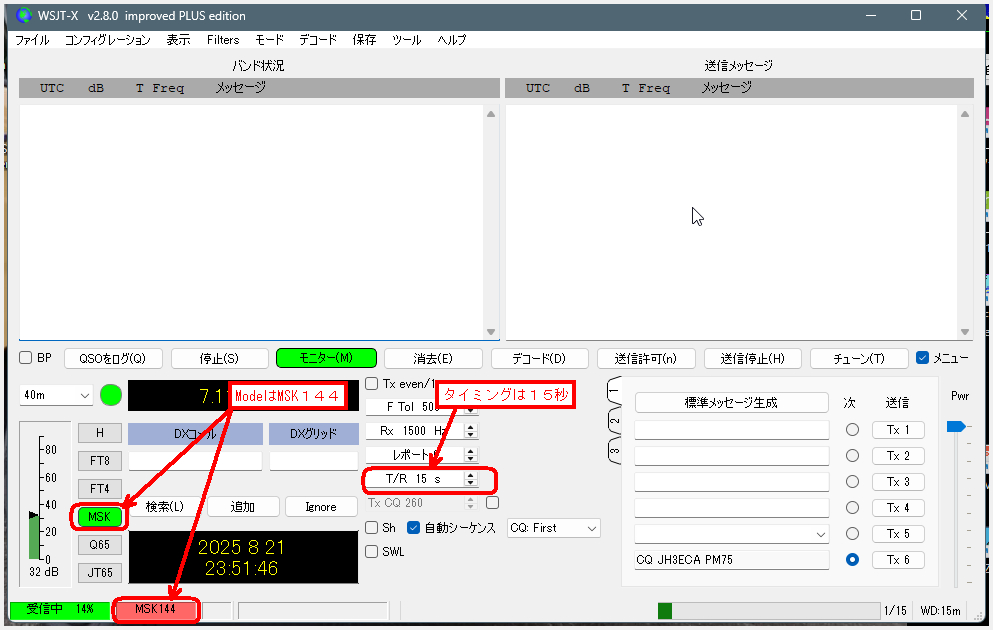Click the 送信停止(H) button
The image size is (993, 630).
(752, 358)
